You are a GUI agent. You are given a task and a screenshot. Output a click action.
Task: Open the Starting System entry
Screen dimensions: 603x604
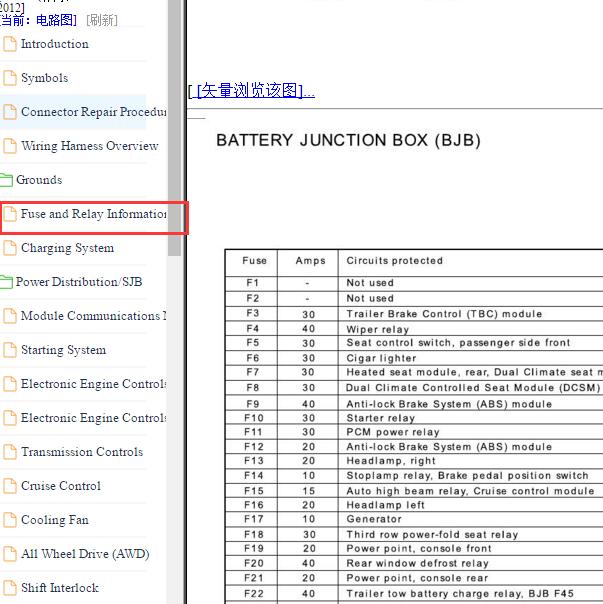(x=64, y=350)
